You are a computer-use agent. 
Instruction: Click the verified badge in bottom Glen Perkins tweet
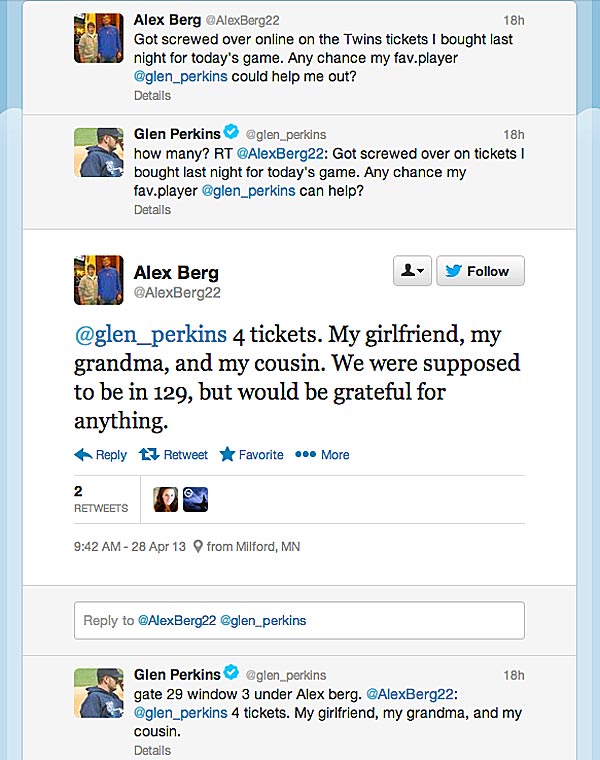(x=231, y=673)
